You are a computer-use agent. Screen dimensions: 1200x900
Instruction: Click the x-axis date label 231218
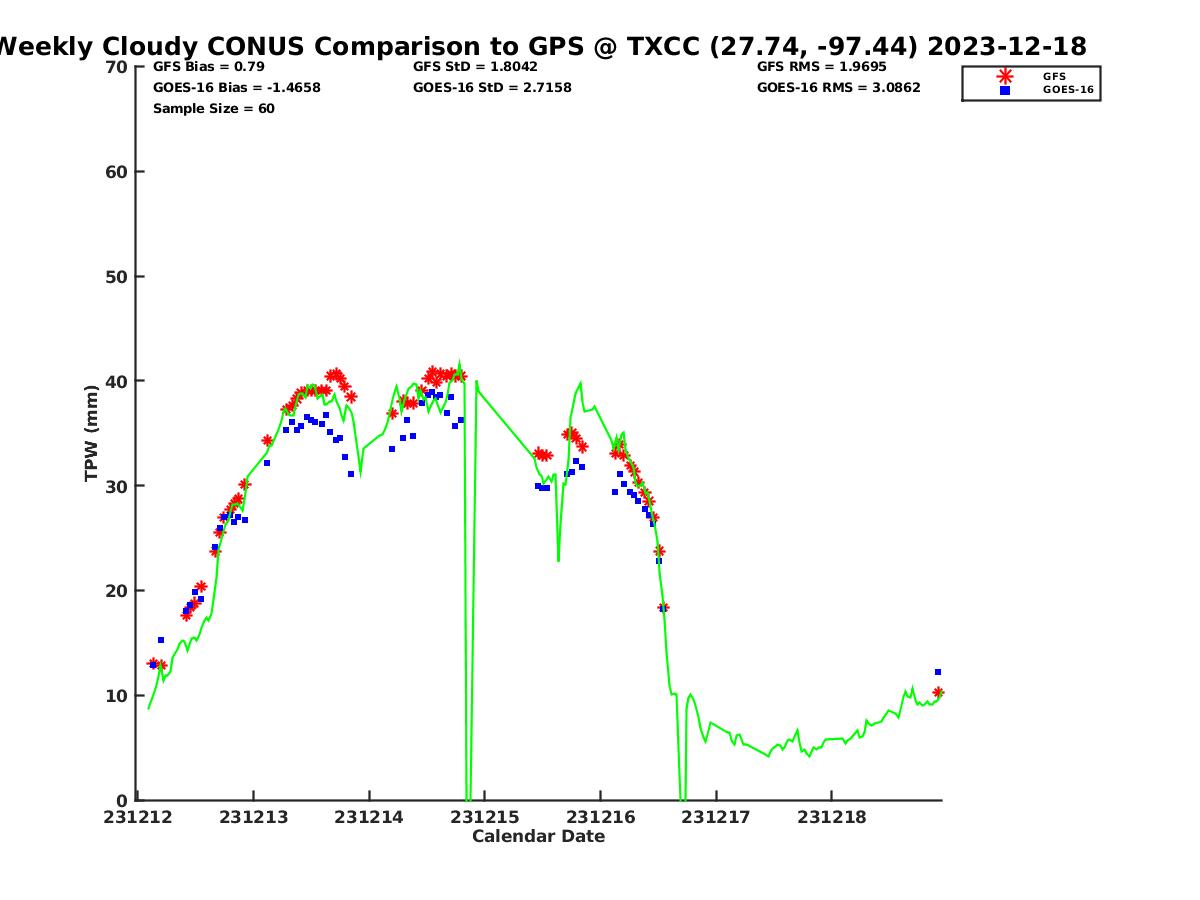pos(831,817)
